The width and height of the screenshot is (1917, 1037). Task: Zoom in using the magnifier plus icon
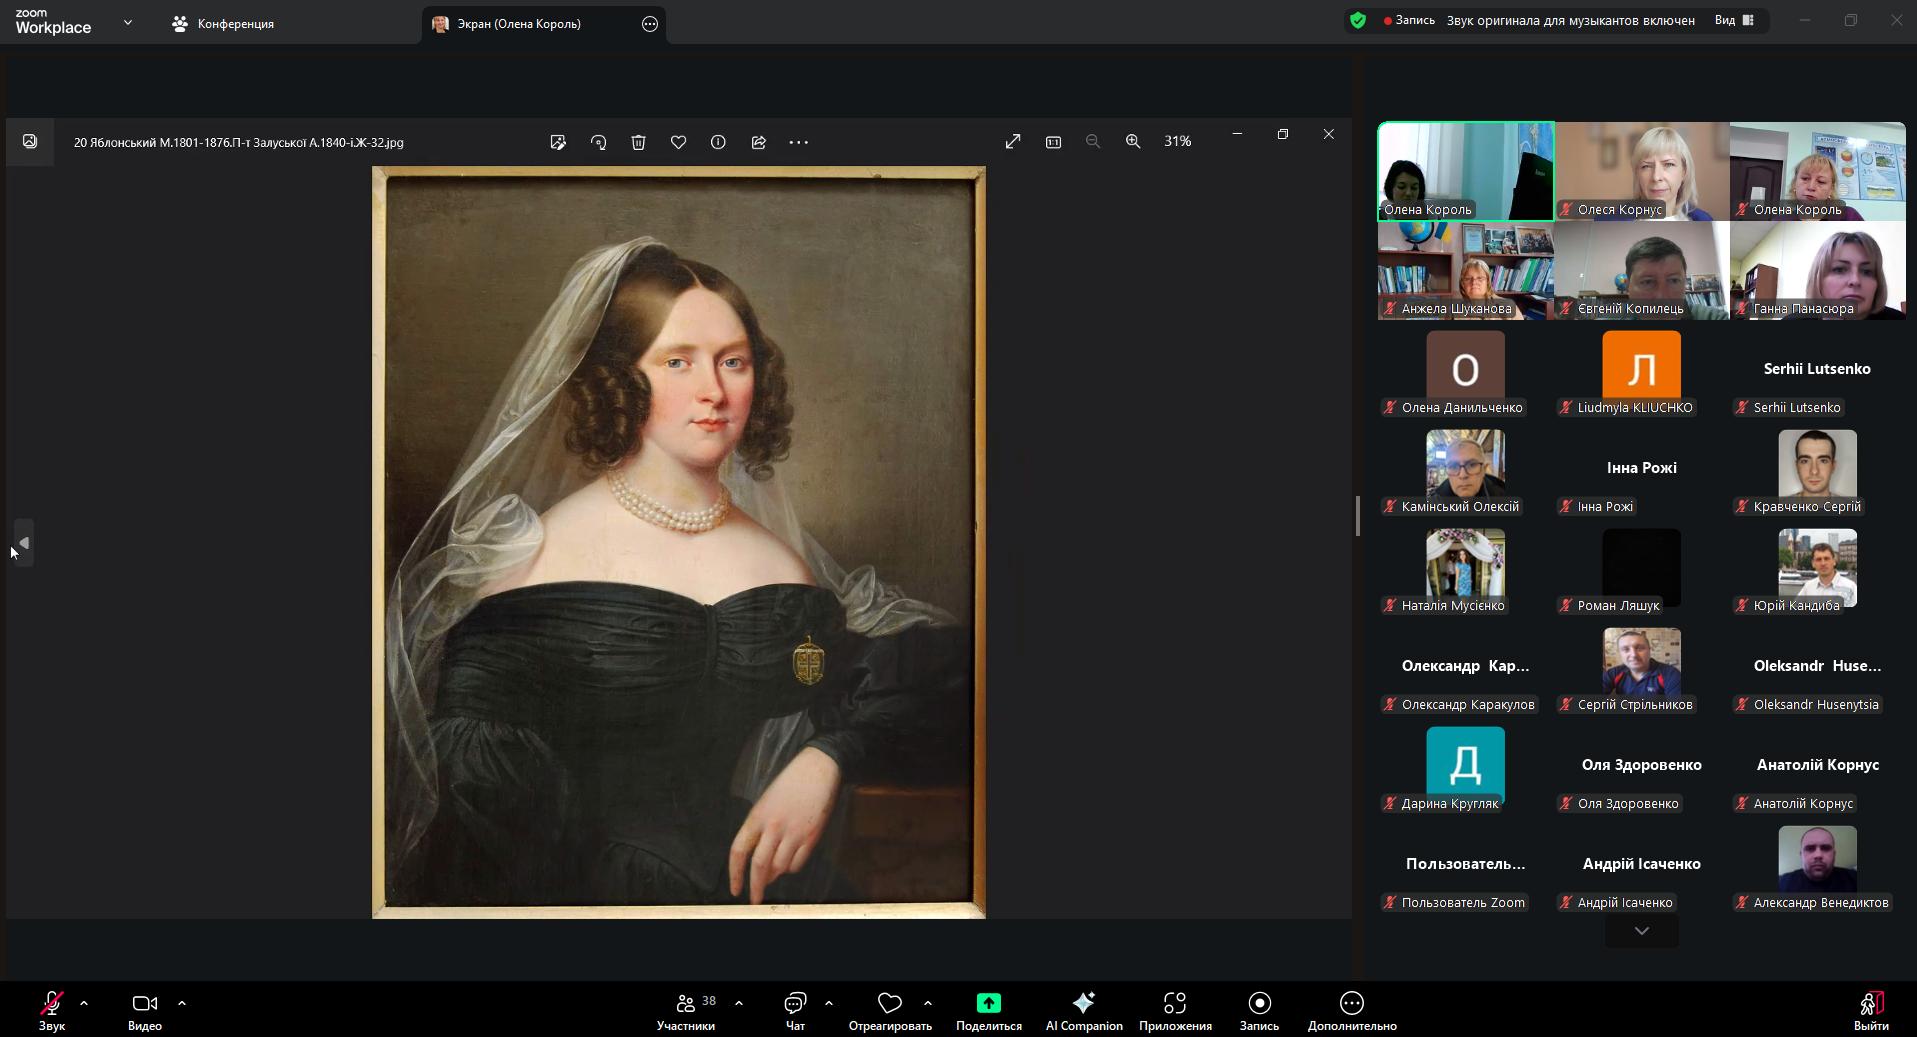(1132, 142)
